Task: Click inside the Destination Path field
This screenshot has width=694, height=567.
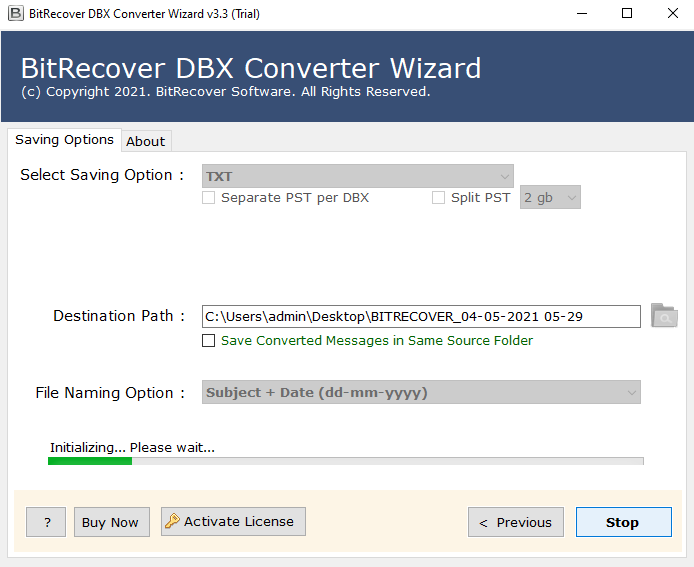Action: 421,316
